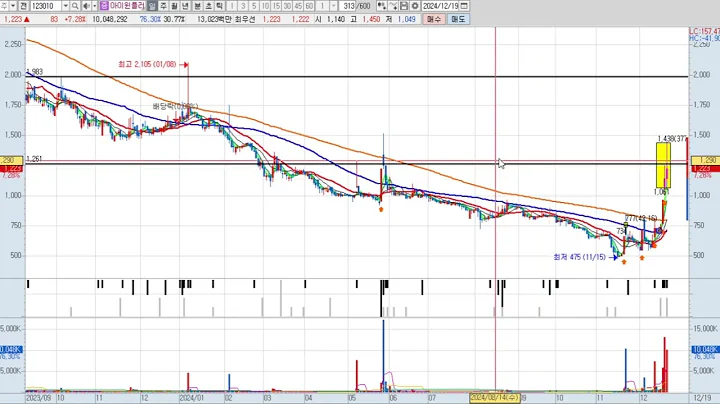The height and width of the screenshot is (404, 720).
Task: Click the save chart floppy icon
Action: point(404,6)
